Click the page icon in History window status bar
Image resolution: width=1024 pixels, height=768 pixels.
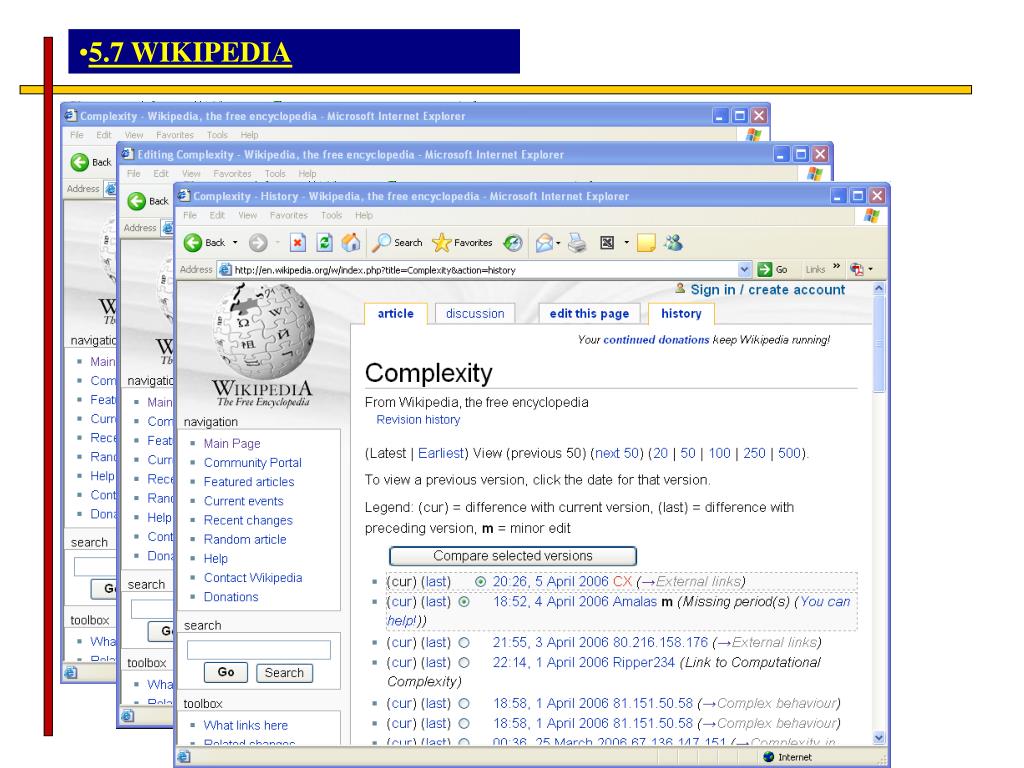click(x=184, y=757)
